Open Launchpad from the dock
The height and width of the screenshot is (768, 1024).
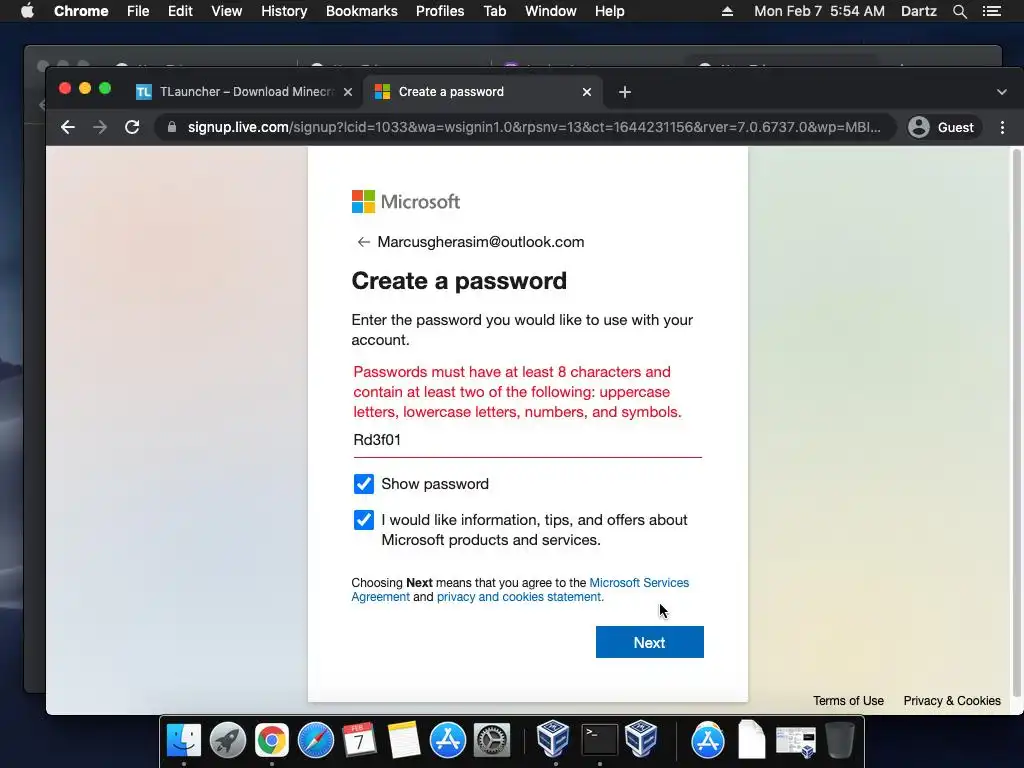[x=227, y=740]
